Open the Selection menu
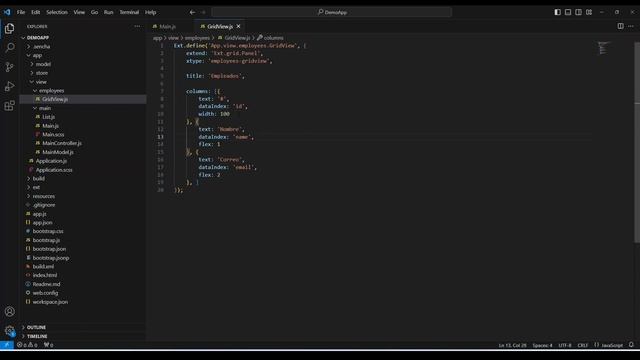 pyautogui.click(x=57, y=12)
